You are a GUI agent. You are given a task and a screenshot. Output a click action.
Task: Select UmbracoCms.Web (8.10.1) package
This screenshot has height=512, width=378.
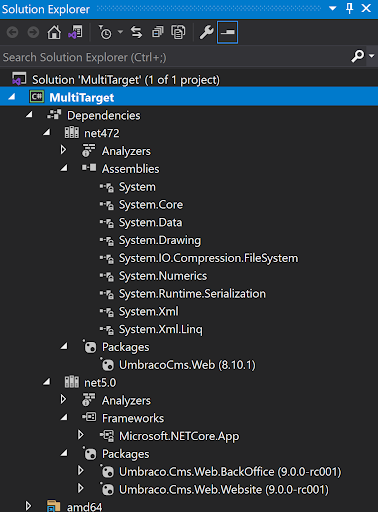tap(187, 365)
